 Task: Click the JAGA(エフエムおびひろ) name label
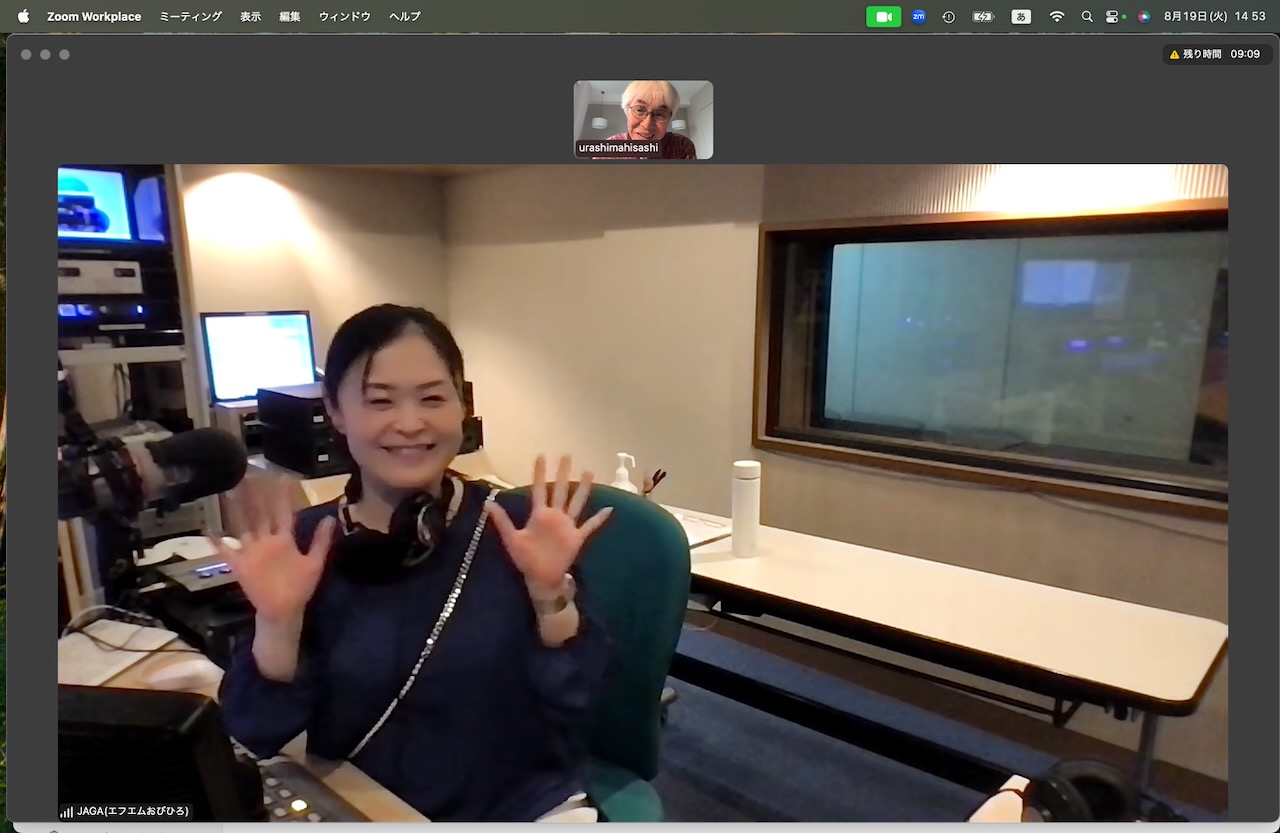(x=133, y=811)
